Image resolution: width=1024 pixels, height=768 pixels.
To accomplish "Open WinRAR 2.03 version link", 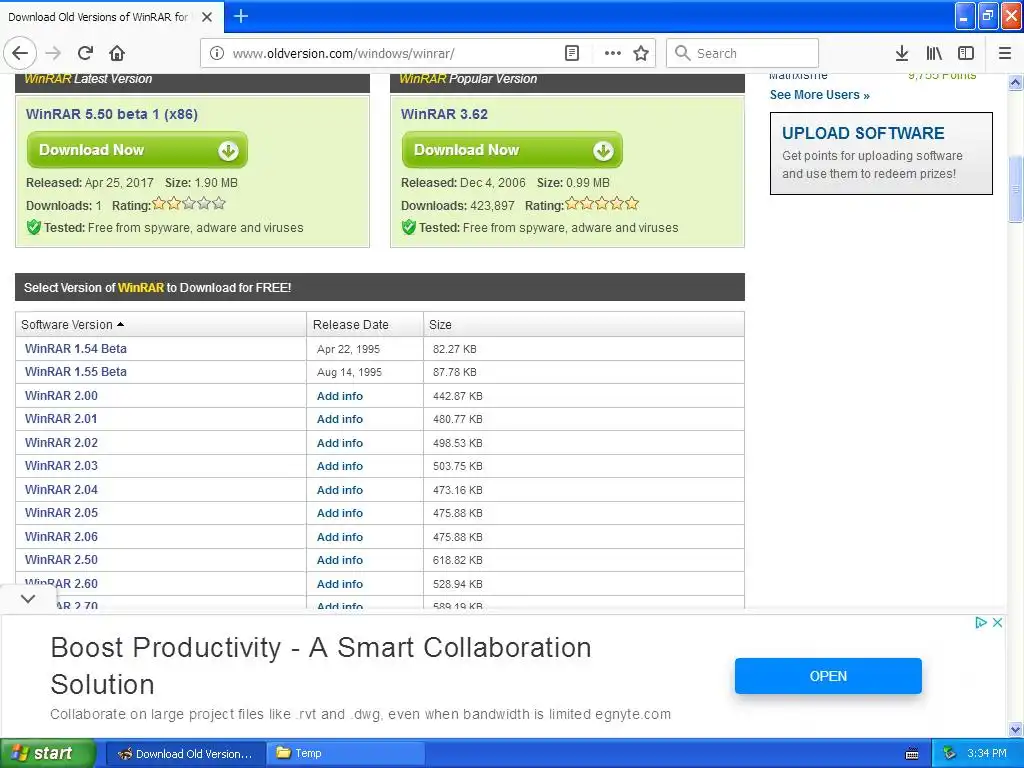I will (61, 466).
